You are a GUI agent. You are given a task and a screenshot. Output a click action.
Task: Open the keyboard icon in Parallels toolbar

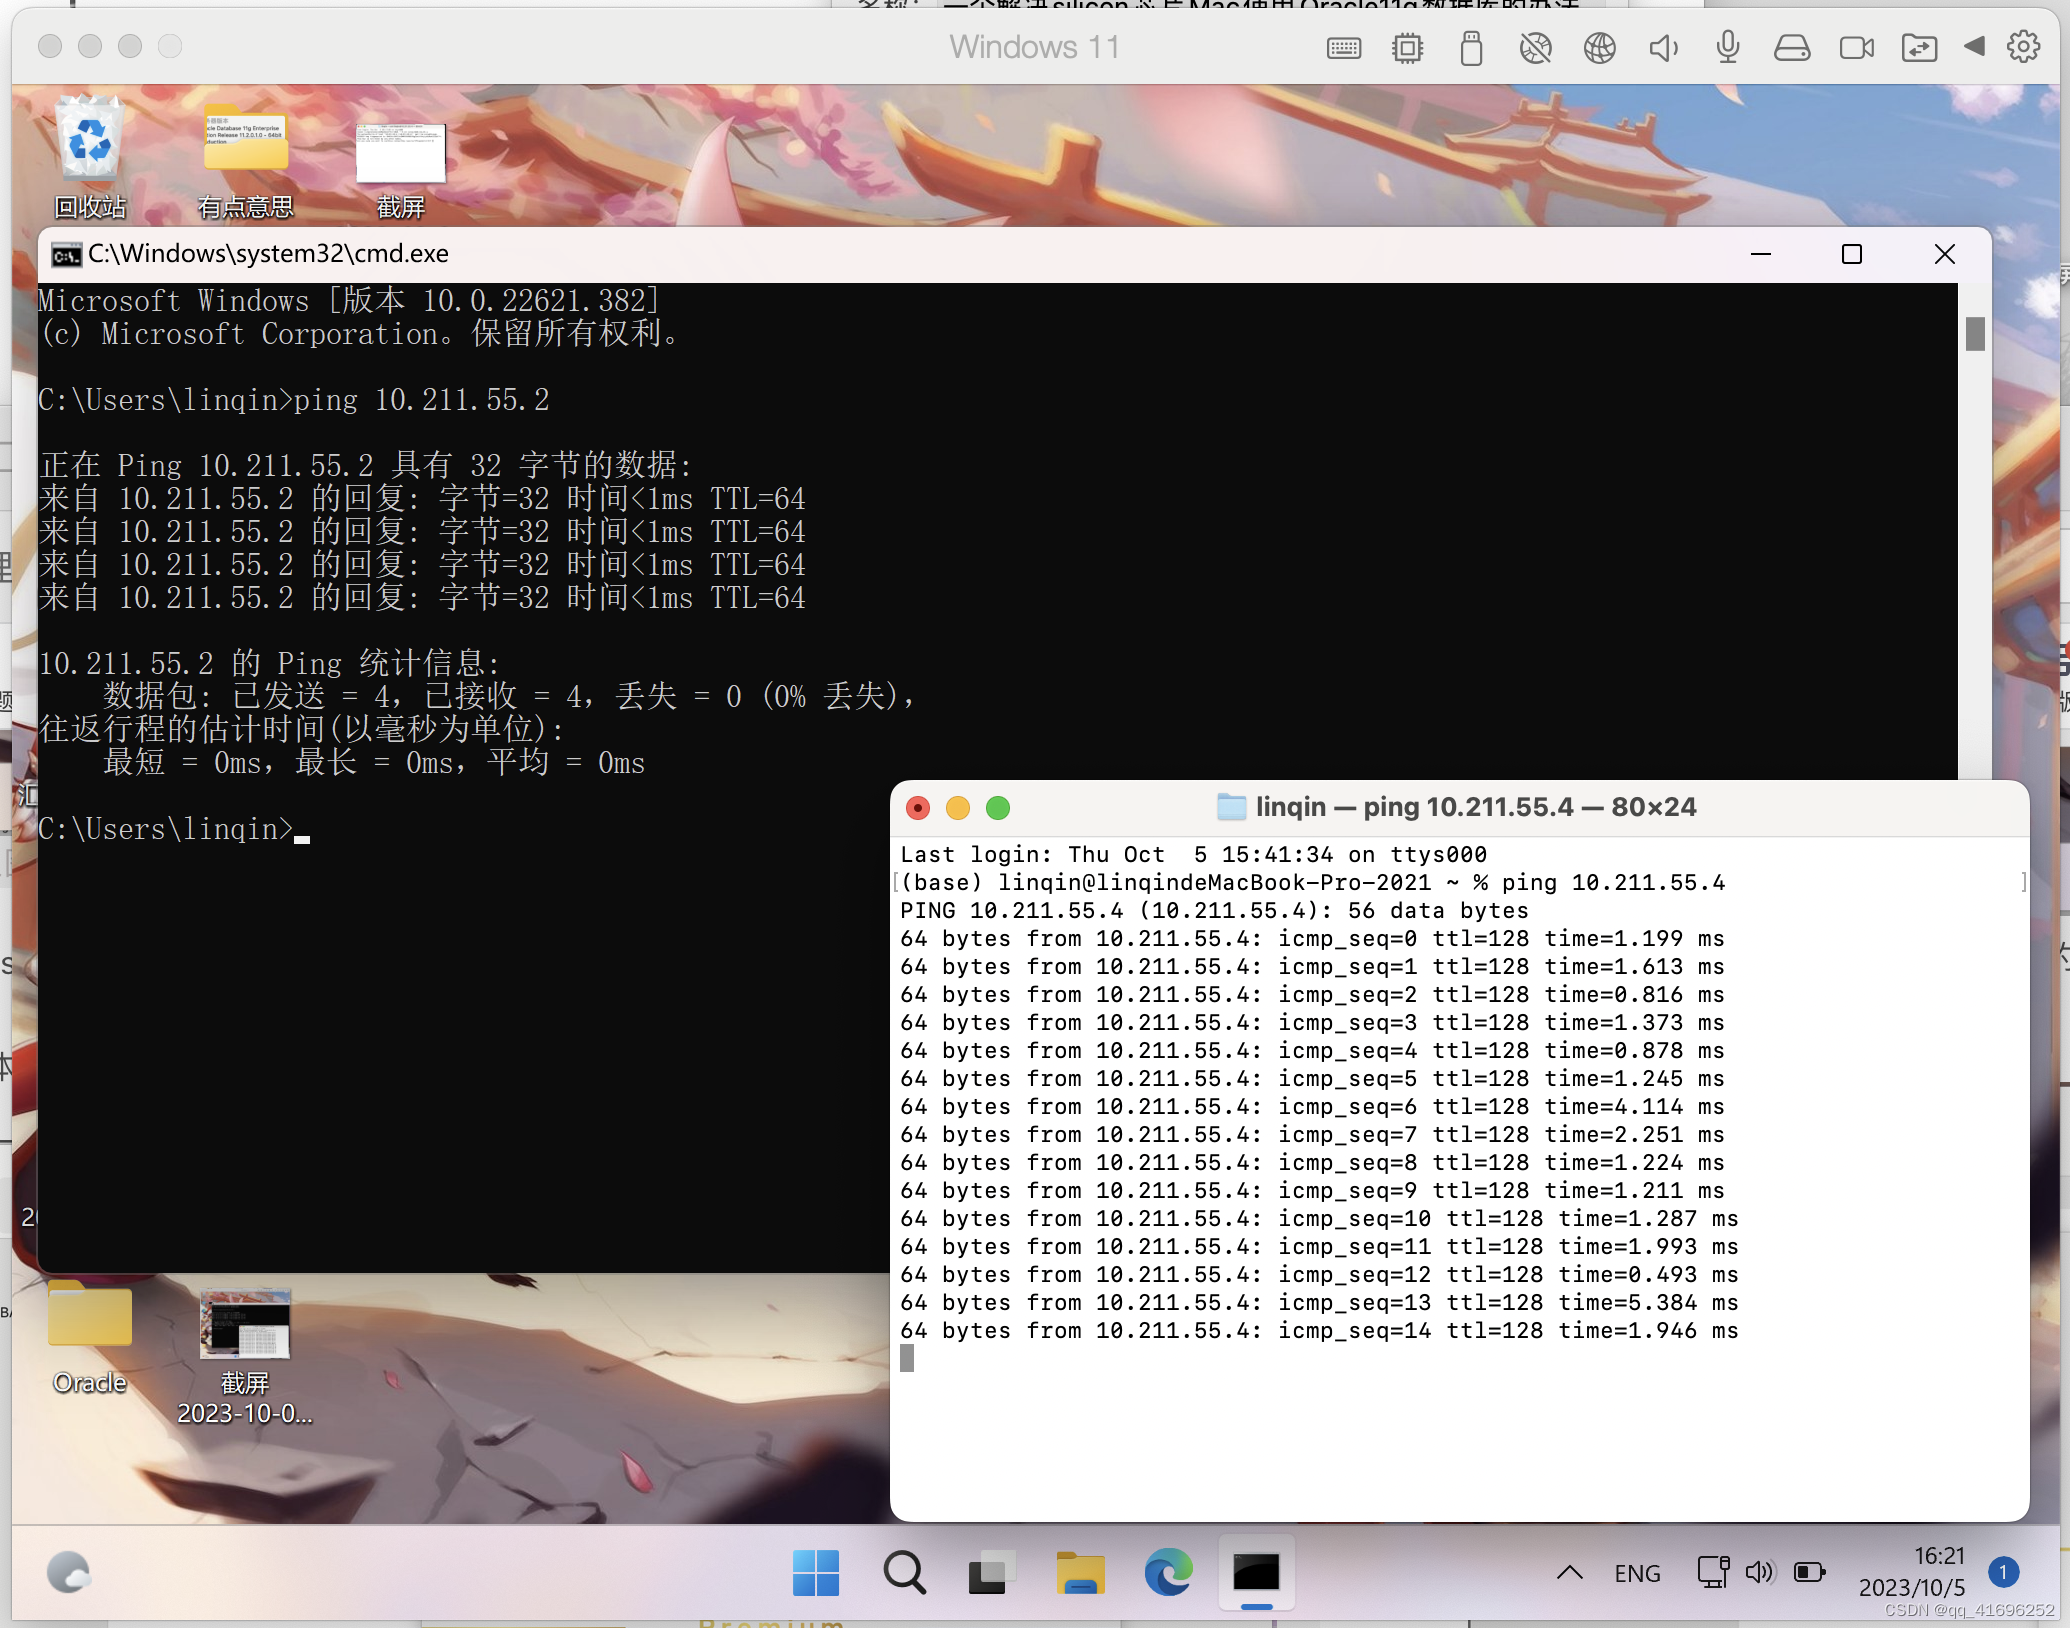[x=1343, y=47]
